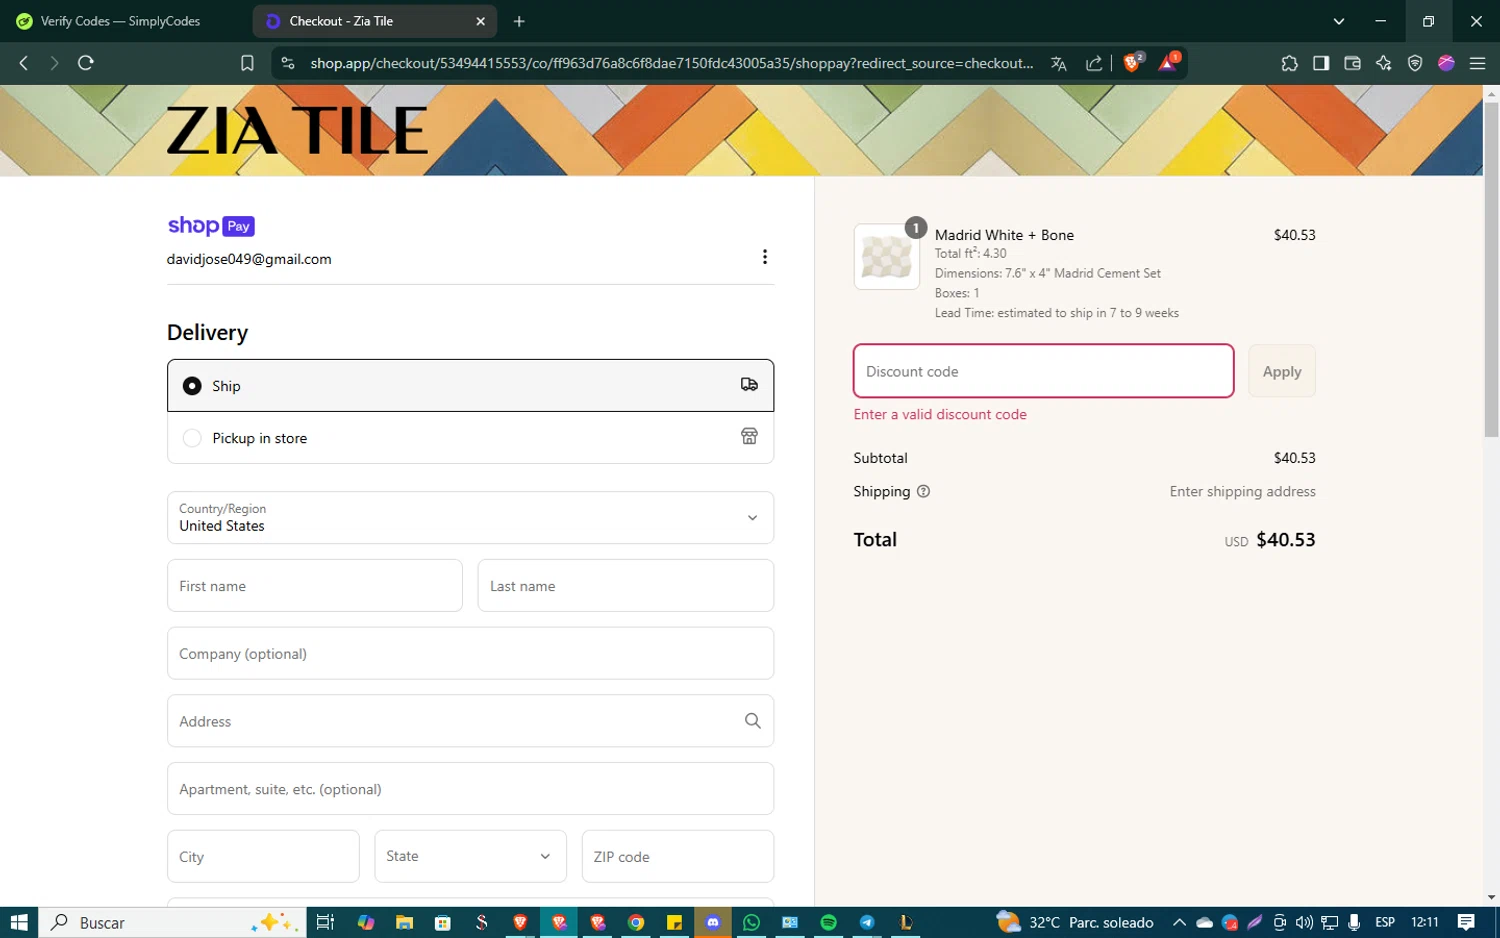1500x938 pixels.
Task: Open the tab list dropdown arrow
Action: 1339,21
